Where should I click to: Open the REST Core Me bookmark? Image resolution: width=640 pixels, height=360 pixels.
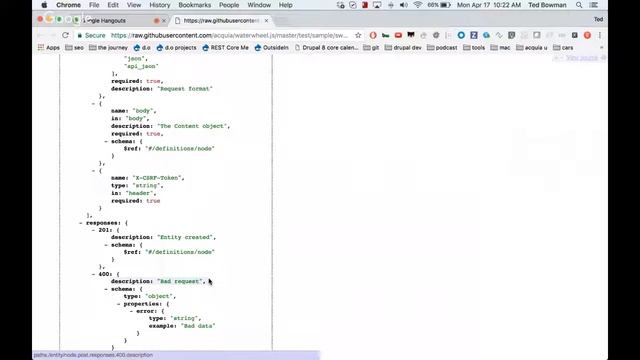pyautogui.click(x=225, y=48)
